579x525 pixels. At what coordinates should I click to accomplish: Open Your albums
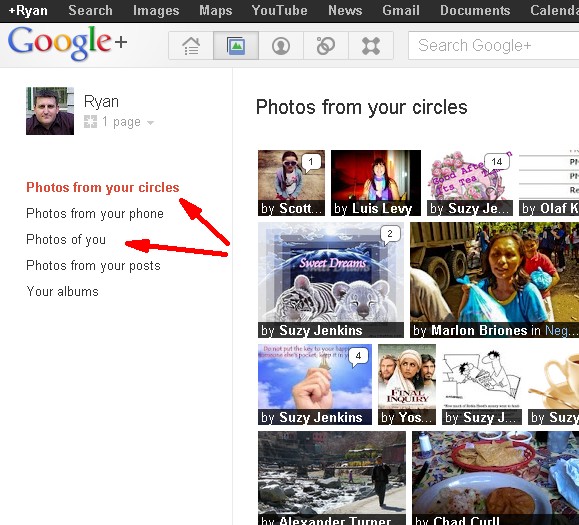[62, 292]
